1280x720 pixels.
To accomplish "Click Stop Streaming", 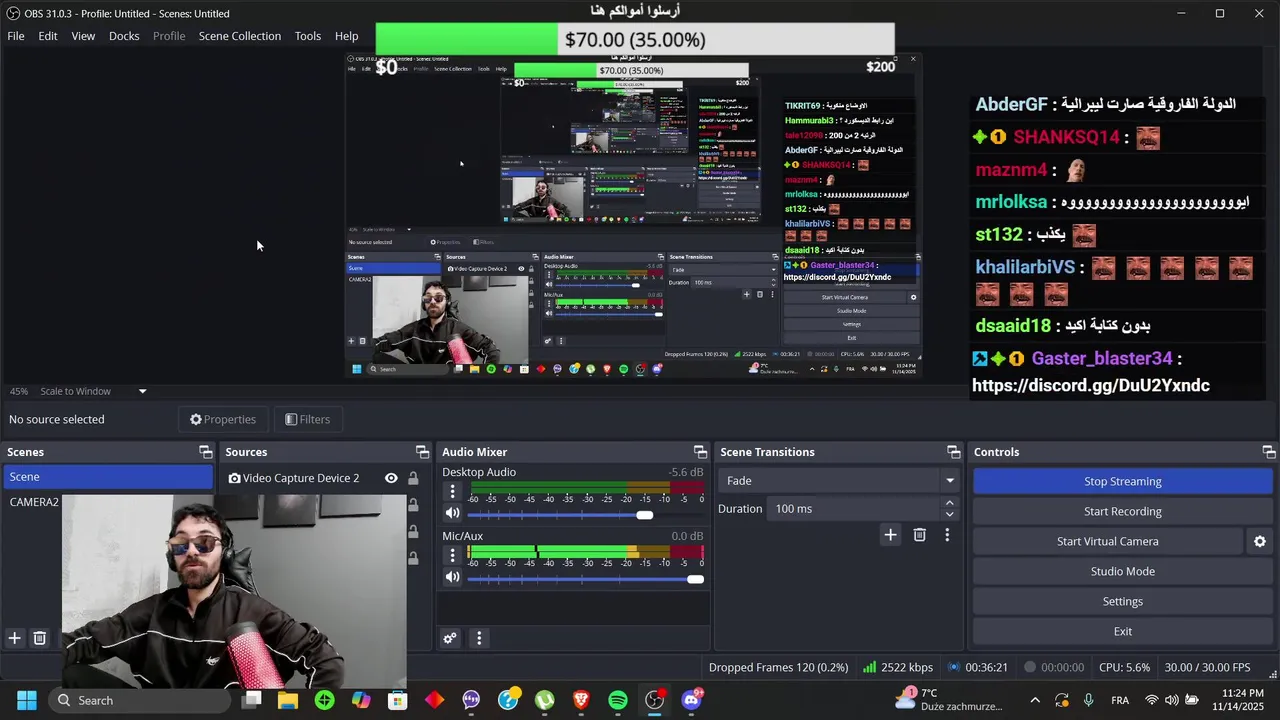I will click(x=1122, y=481).
